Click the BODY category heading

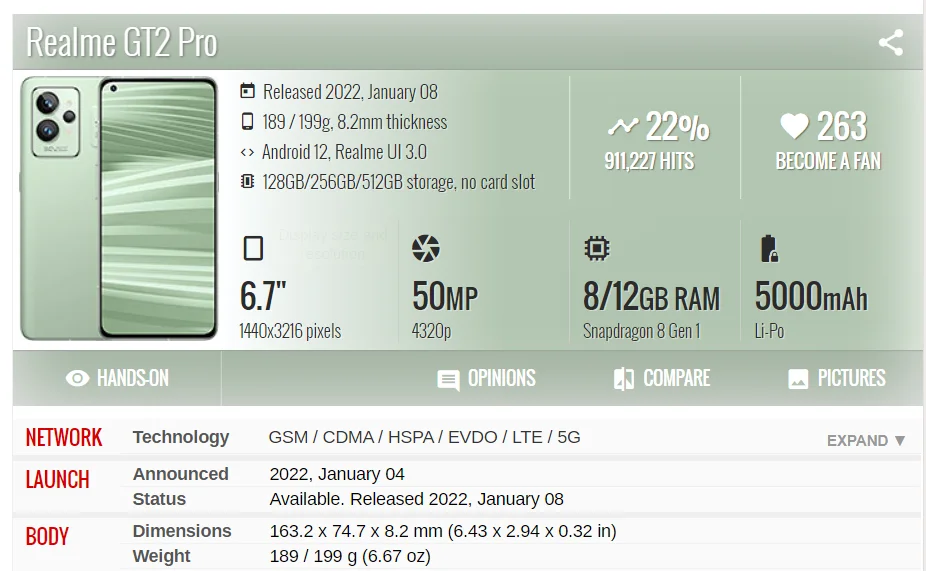click(x=47, y=536)
